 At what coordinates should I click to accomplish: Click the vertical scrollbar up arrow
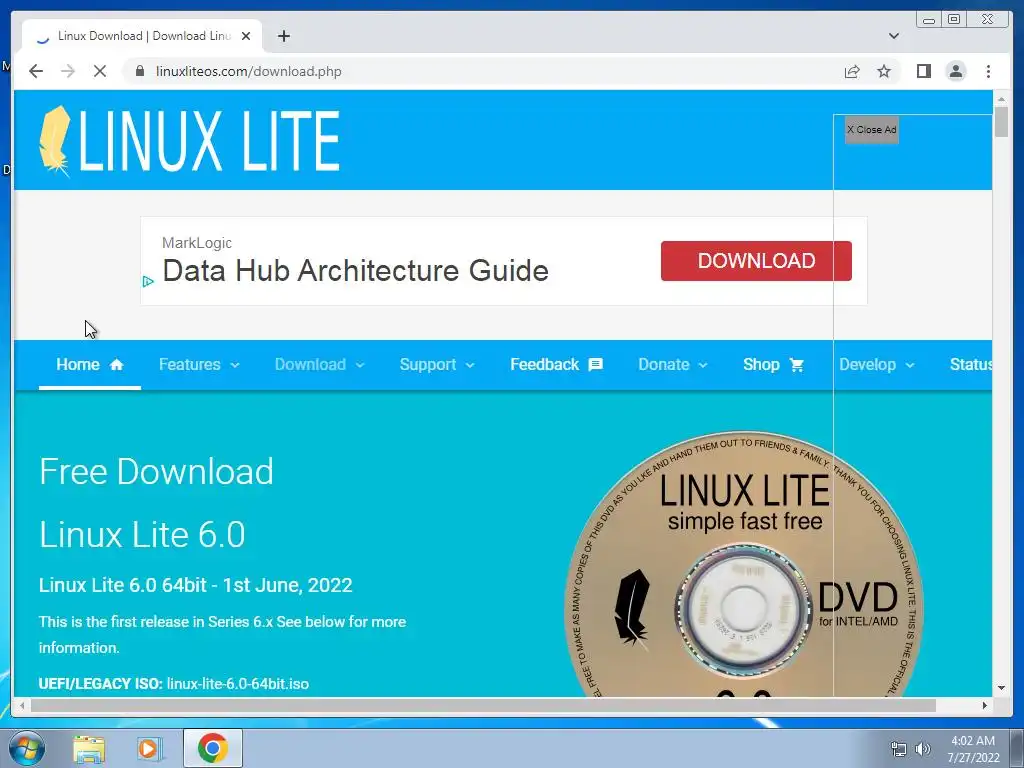point(1000,99)
